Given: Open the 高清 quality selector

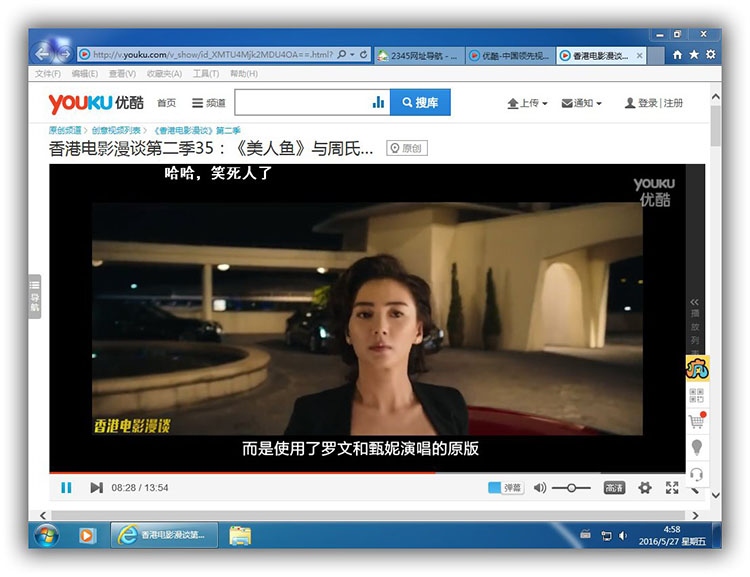Looking at the screenshot, I should coord(614,488).
